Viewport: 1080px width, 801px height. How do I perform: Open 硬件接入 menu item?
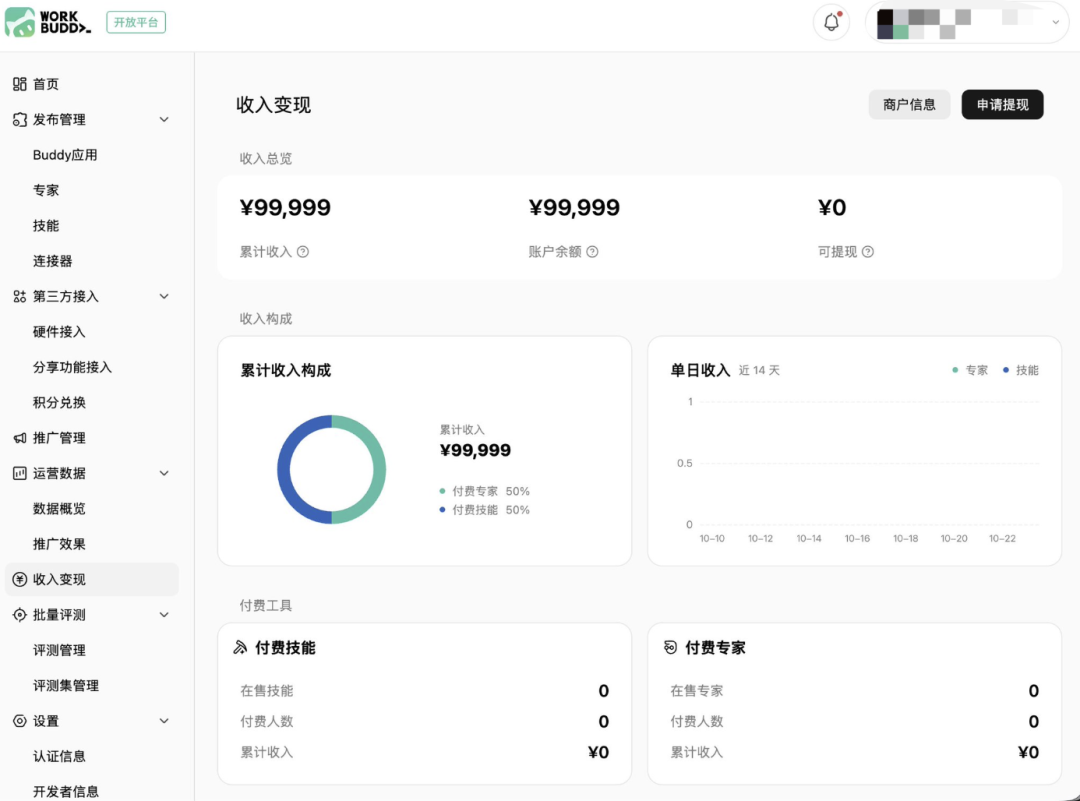tap(59, 332)
